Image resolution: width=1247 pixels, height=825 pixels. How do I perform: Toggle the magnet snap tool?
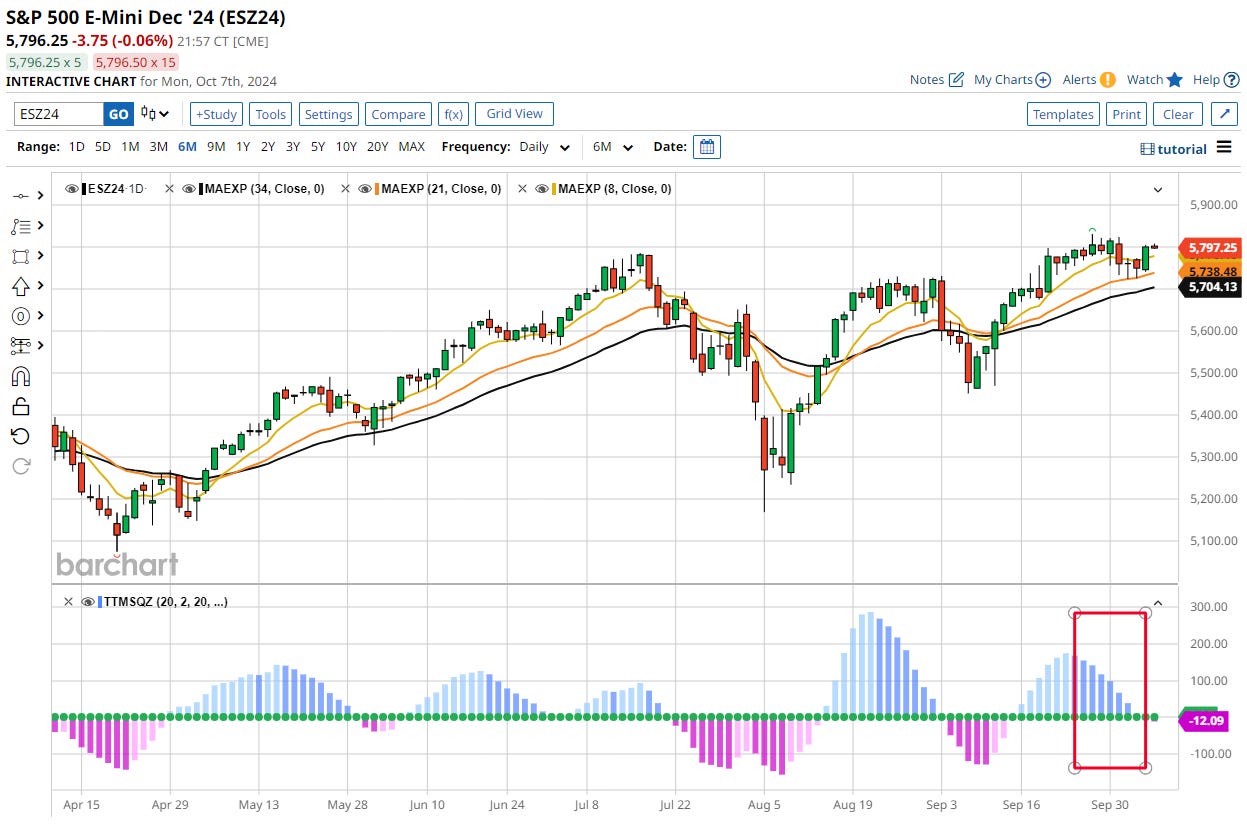click(20, 376)
